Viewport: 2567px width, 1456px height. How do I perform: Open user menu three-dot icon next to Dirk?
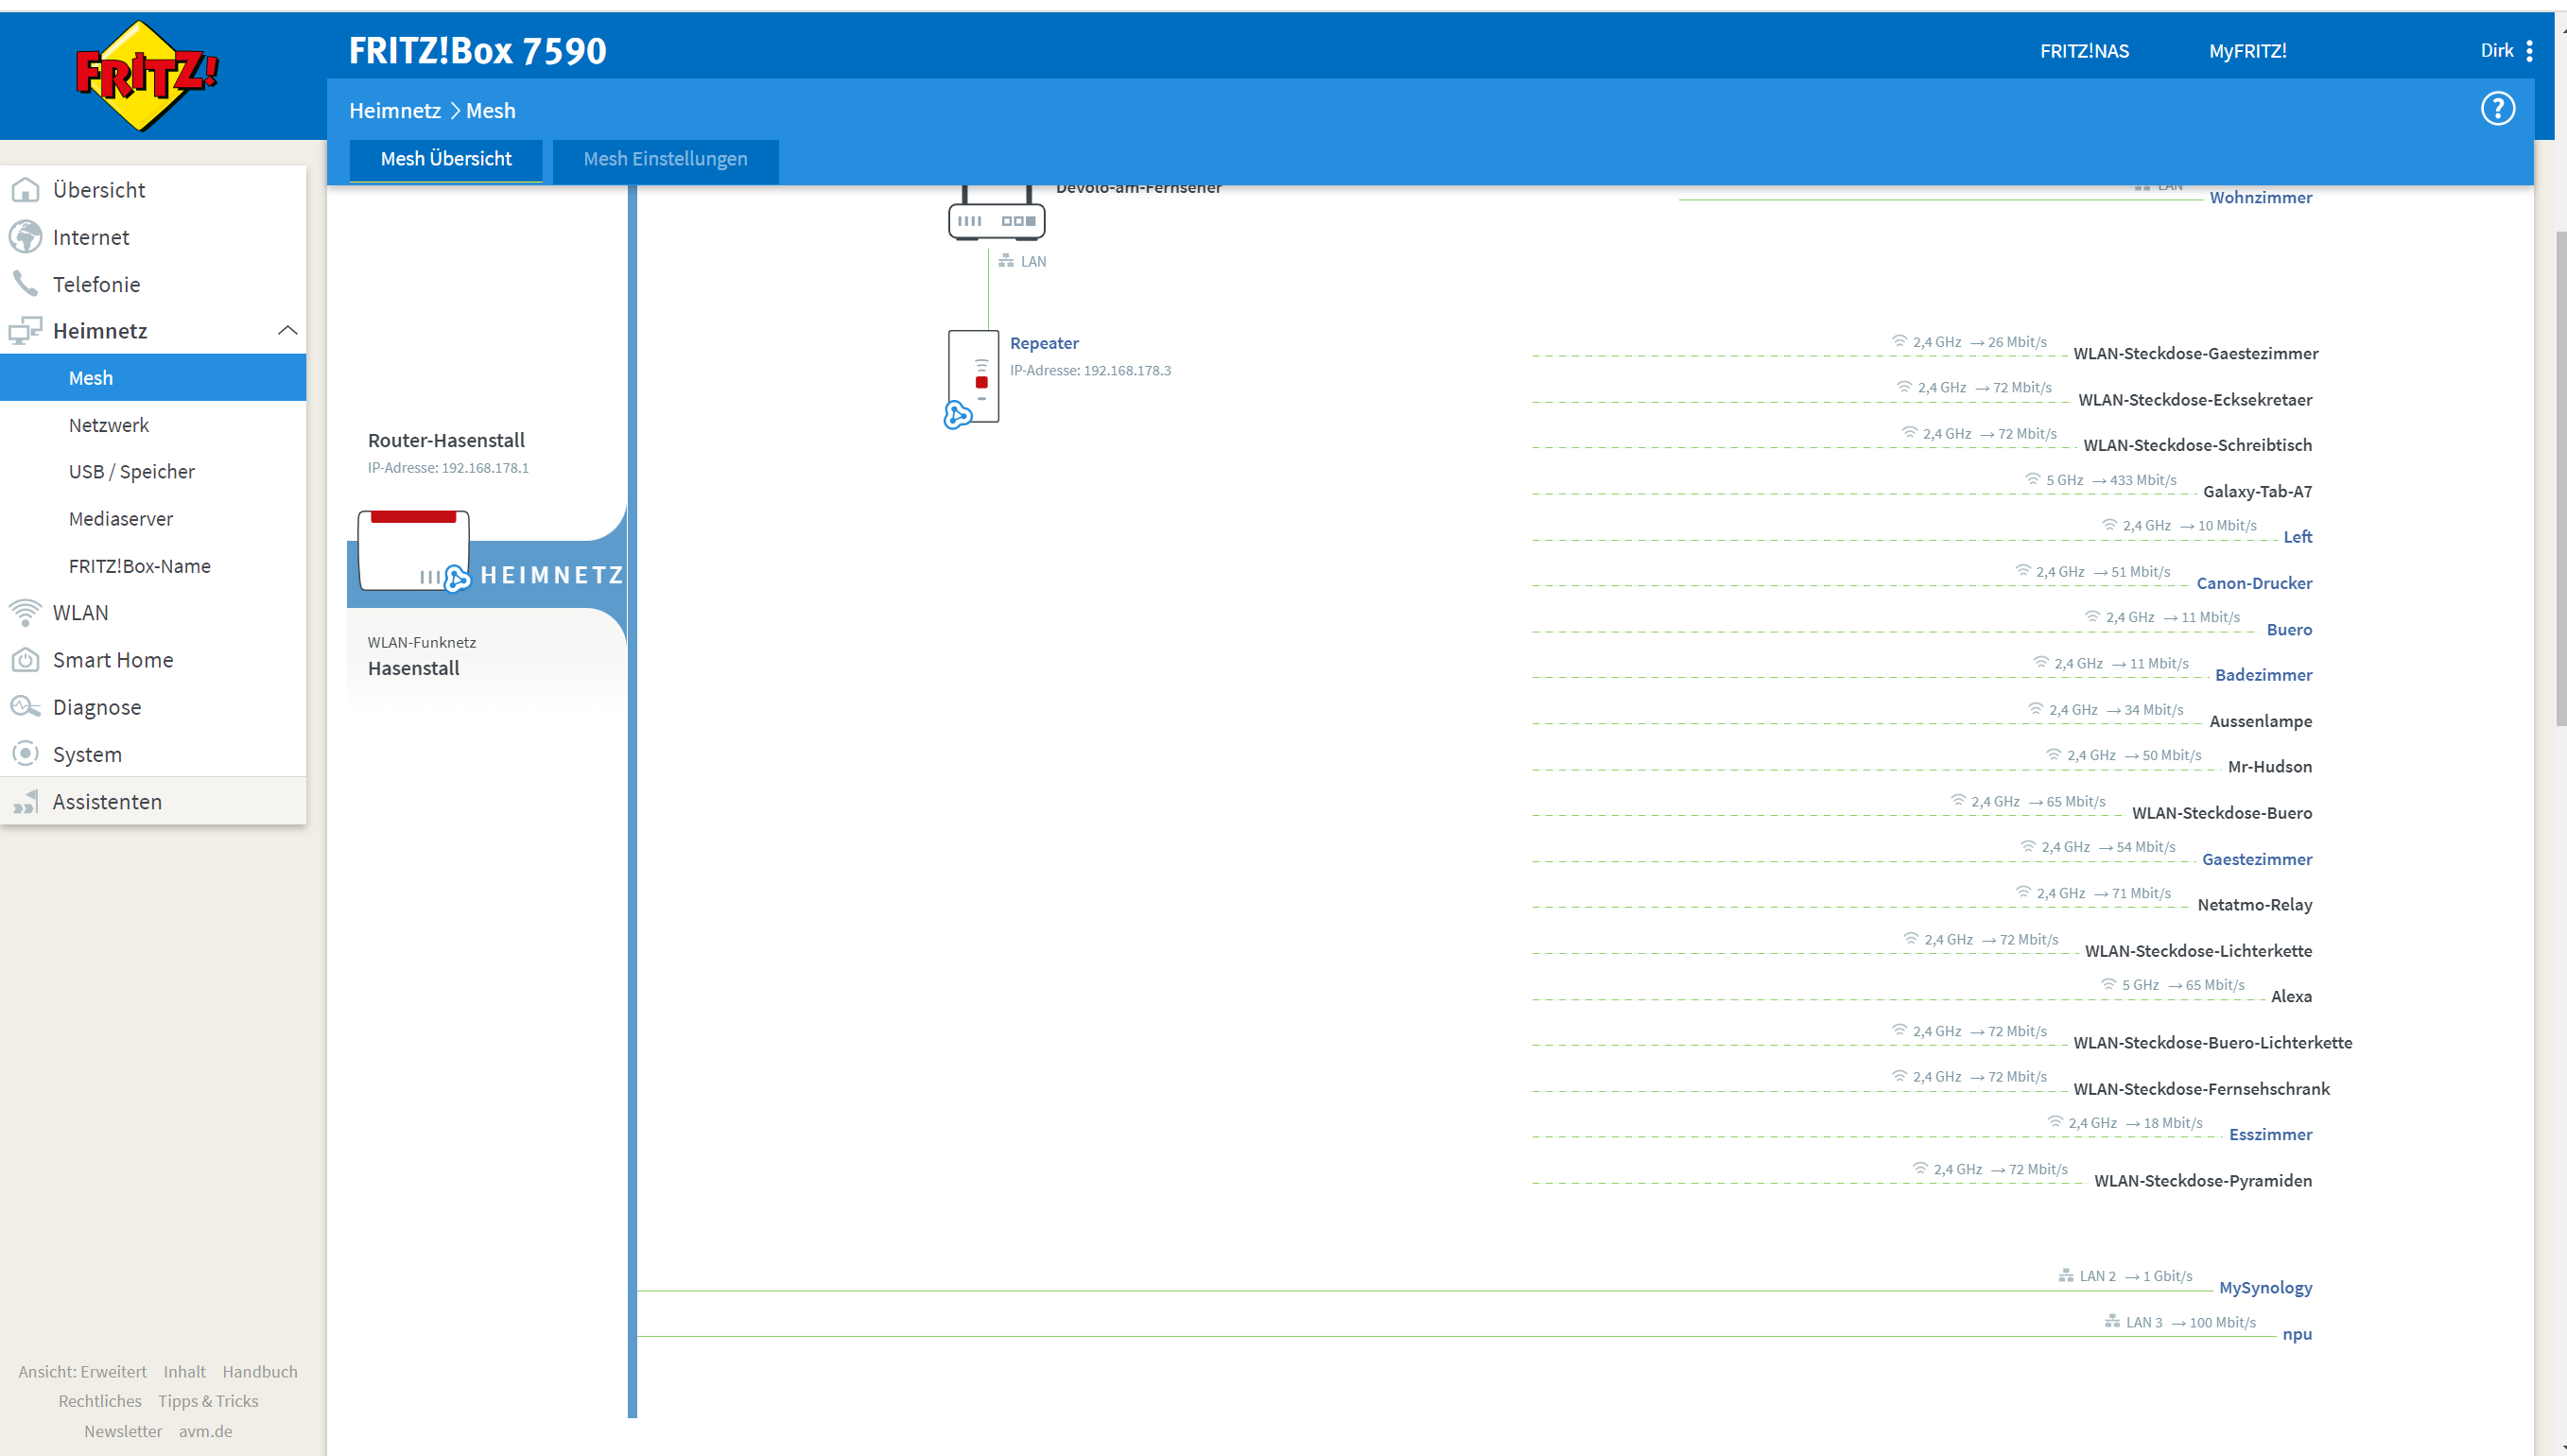click(x=2529, y=51)
